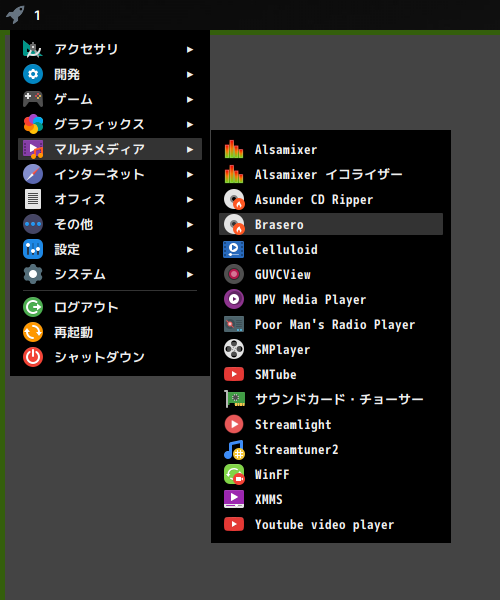Viewport: 500px width, 600px height.
Task: Click the Streamtuner2 music note icon
Action: 234,449
